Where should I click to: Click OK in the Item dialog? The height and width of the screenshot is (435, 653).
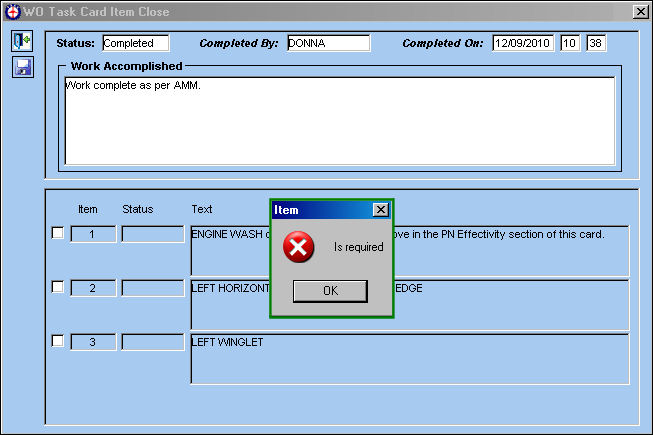(x=330, y=291)
